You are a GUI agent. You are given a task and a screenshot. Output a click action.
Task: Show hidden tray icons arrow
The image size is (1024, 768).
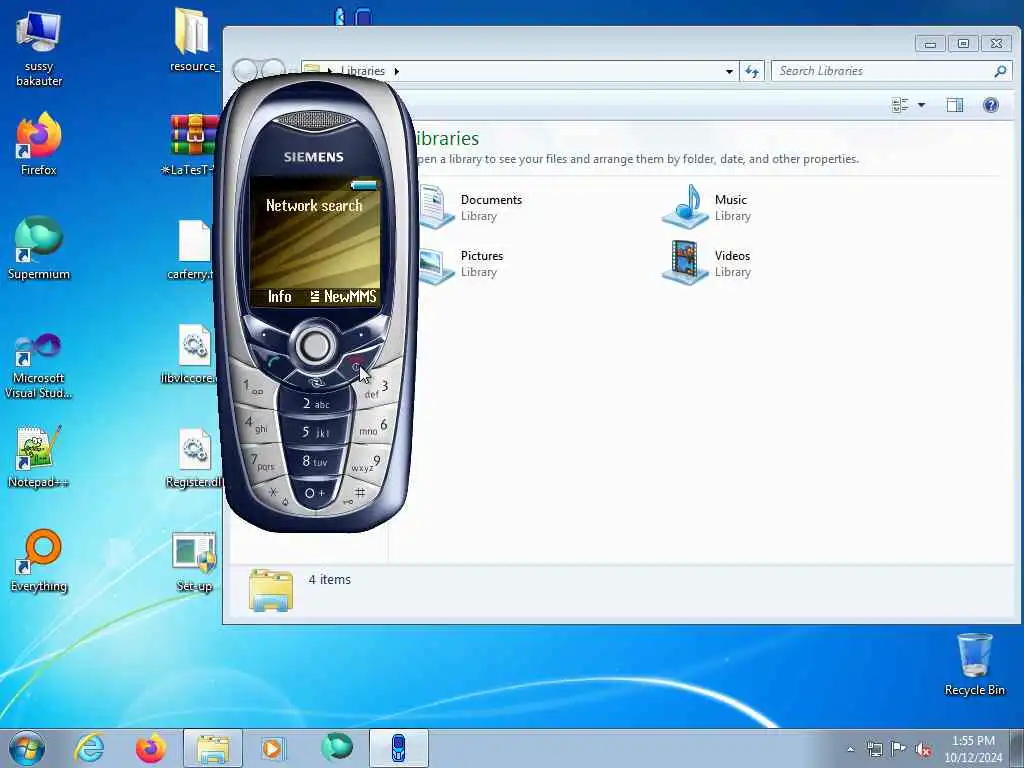(850, 749)
